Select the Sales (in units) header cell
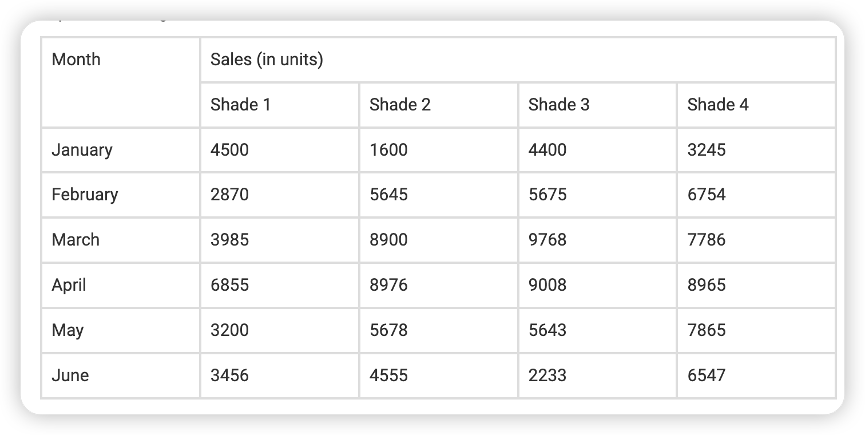Viewport: 866px width, 435px height. coord(518,60)
